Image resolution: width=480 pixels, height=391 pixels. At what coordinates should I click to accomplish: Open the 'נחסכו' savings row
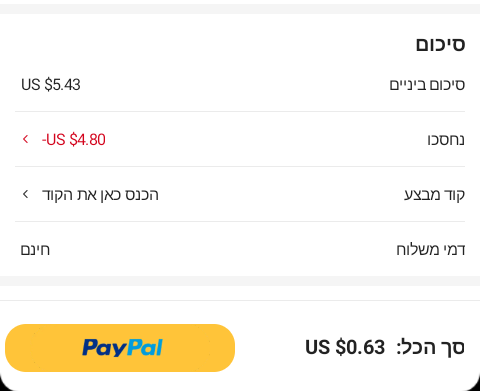coord(240,139)
